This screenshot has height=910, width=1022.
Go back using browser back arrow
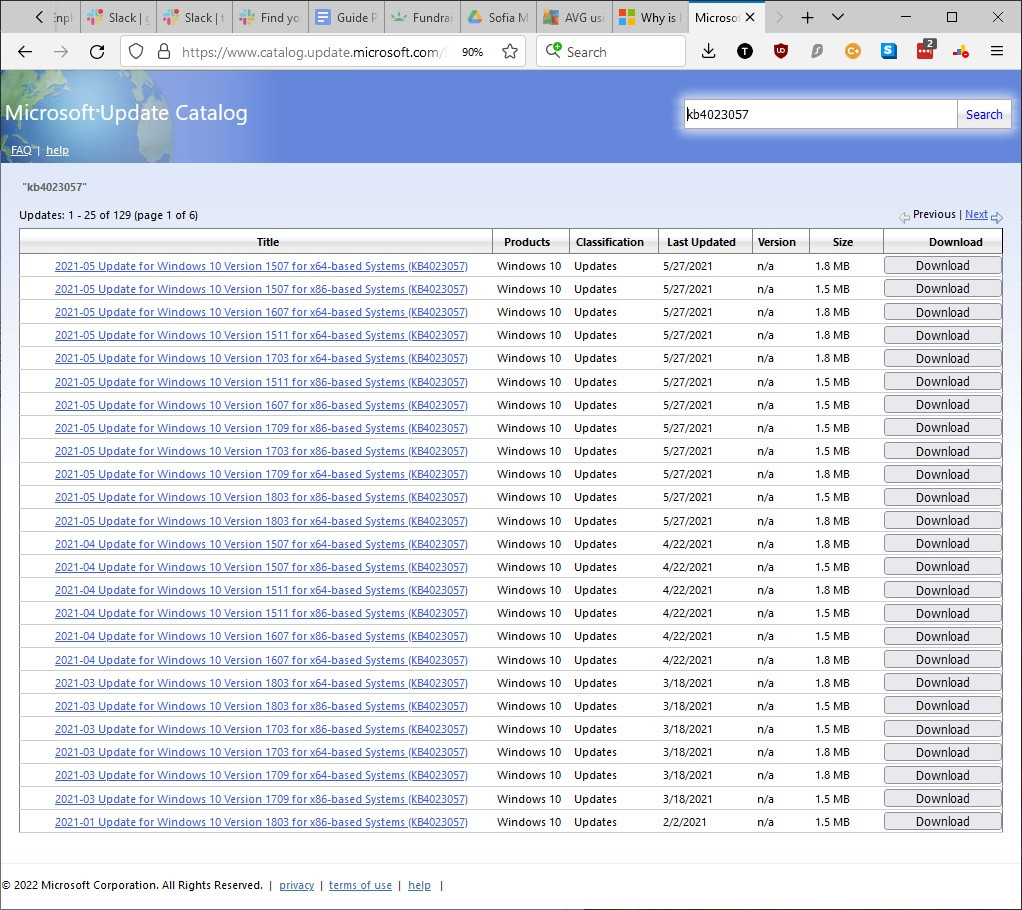coord(25,51)
